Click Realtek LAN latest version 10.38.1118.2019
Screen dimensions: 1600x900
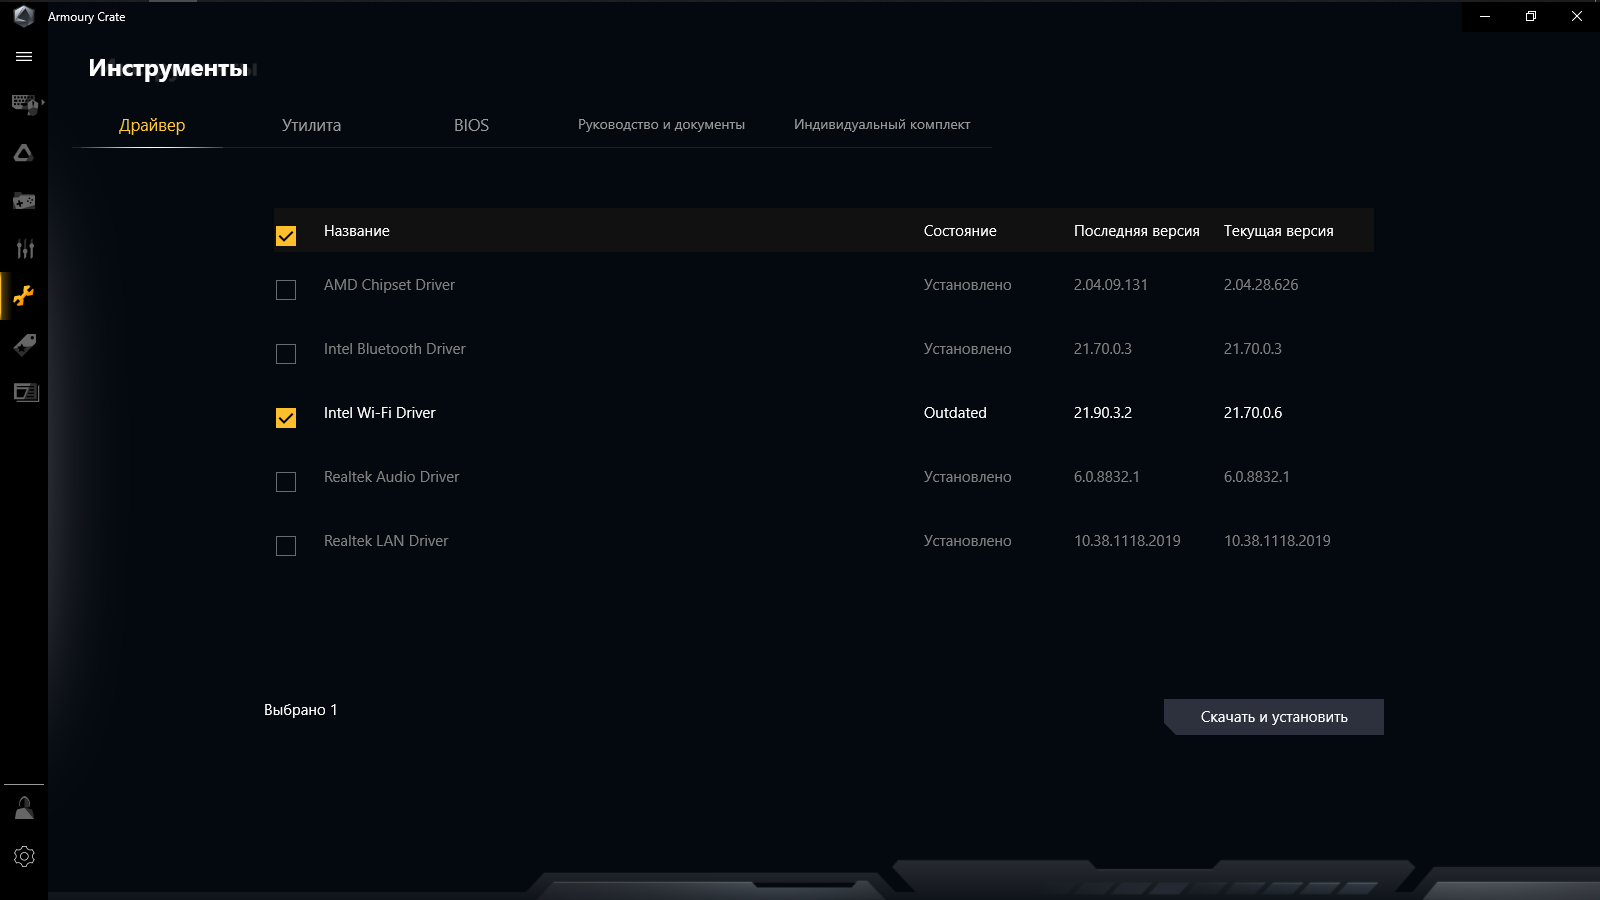[x=1127, y=541]
